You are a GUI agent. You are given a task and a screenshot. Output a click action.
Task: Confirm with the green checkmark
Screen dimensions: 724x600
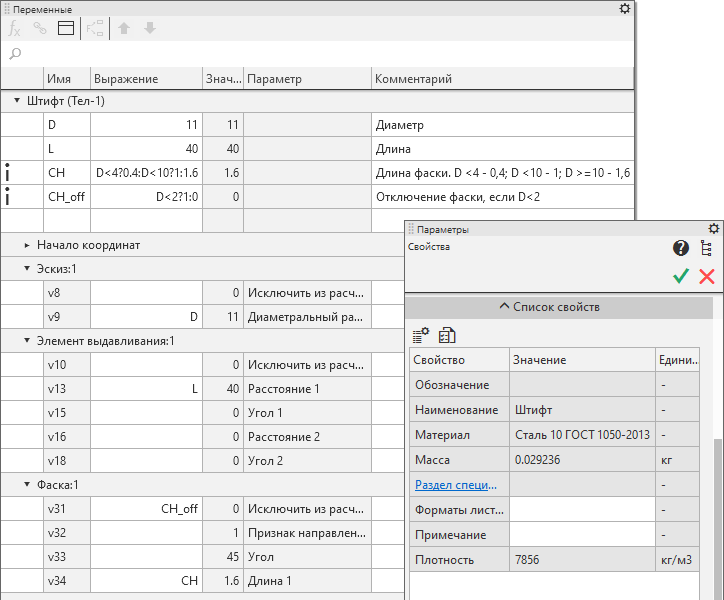click(x=681, y=277)
